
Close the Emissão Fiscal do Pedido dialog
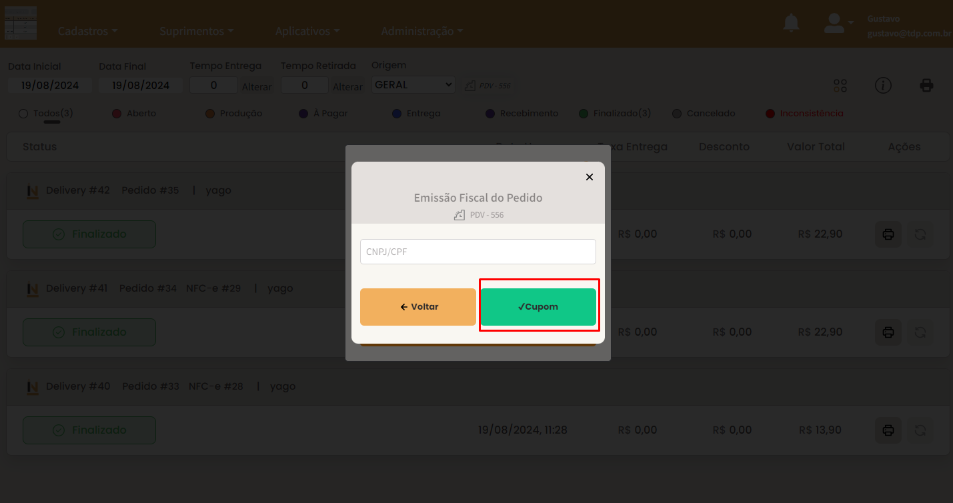click(589, 177)
